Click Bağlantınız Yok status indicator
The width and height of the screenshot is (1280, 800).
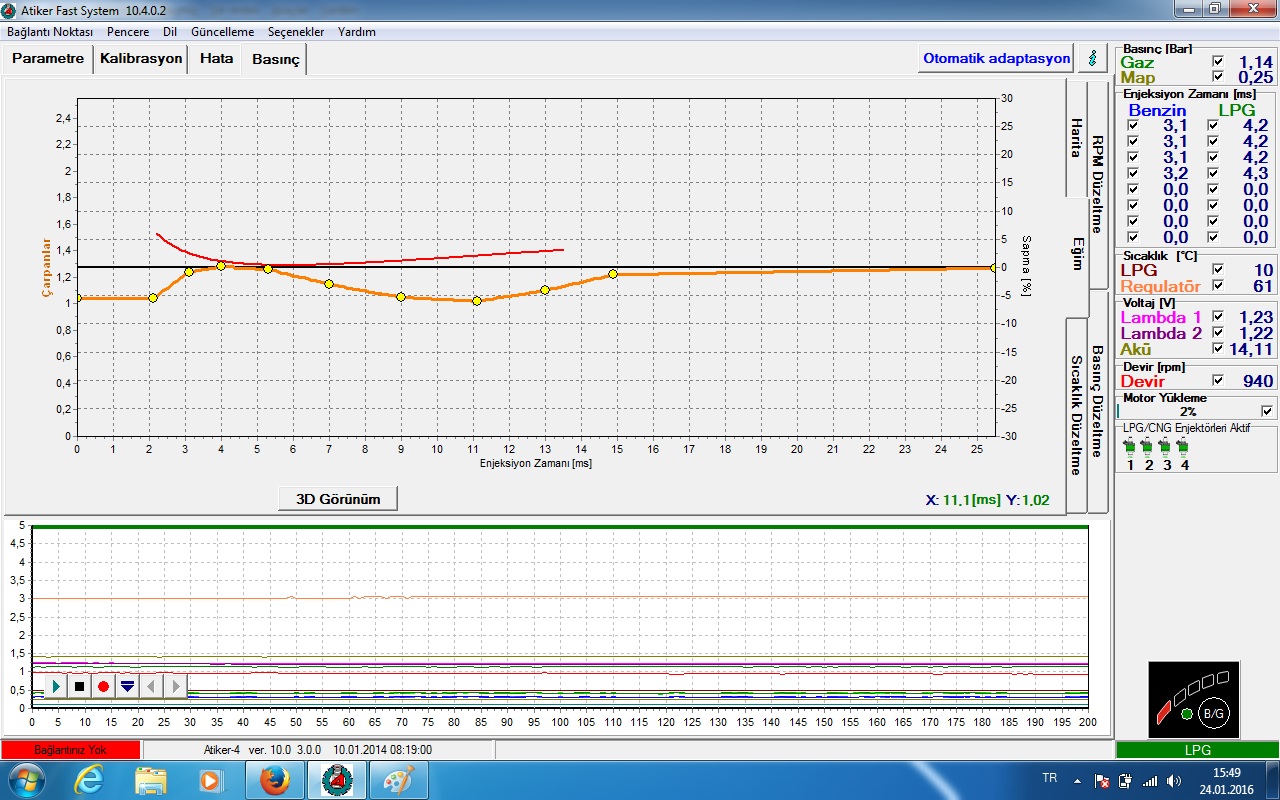pyautogui.click(x=70, y=750)
